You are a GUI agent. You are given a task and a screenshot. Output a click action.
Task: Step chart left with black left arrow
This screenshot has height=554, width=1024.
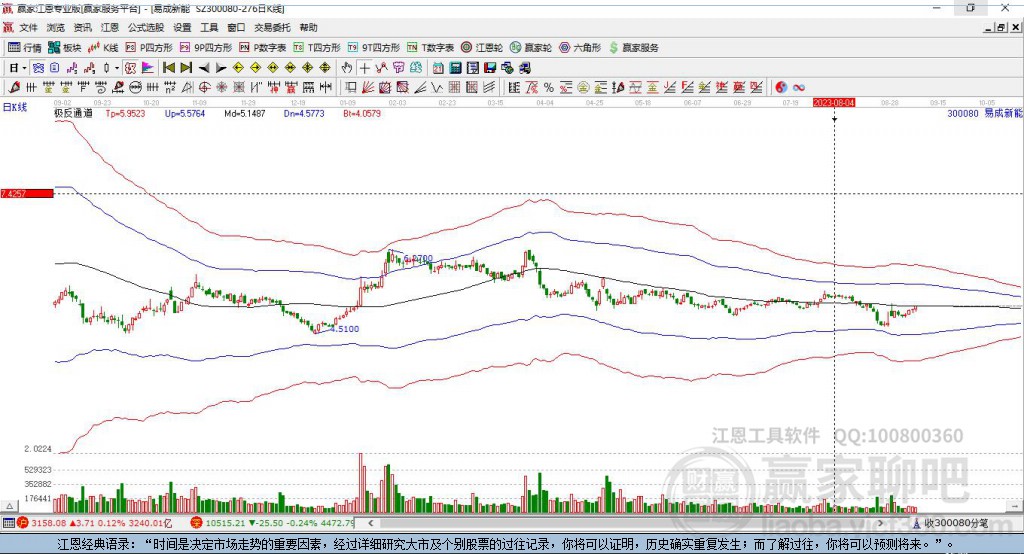click(204, 68)
